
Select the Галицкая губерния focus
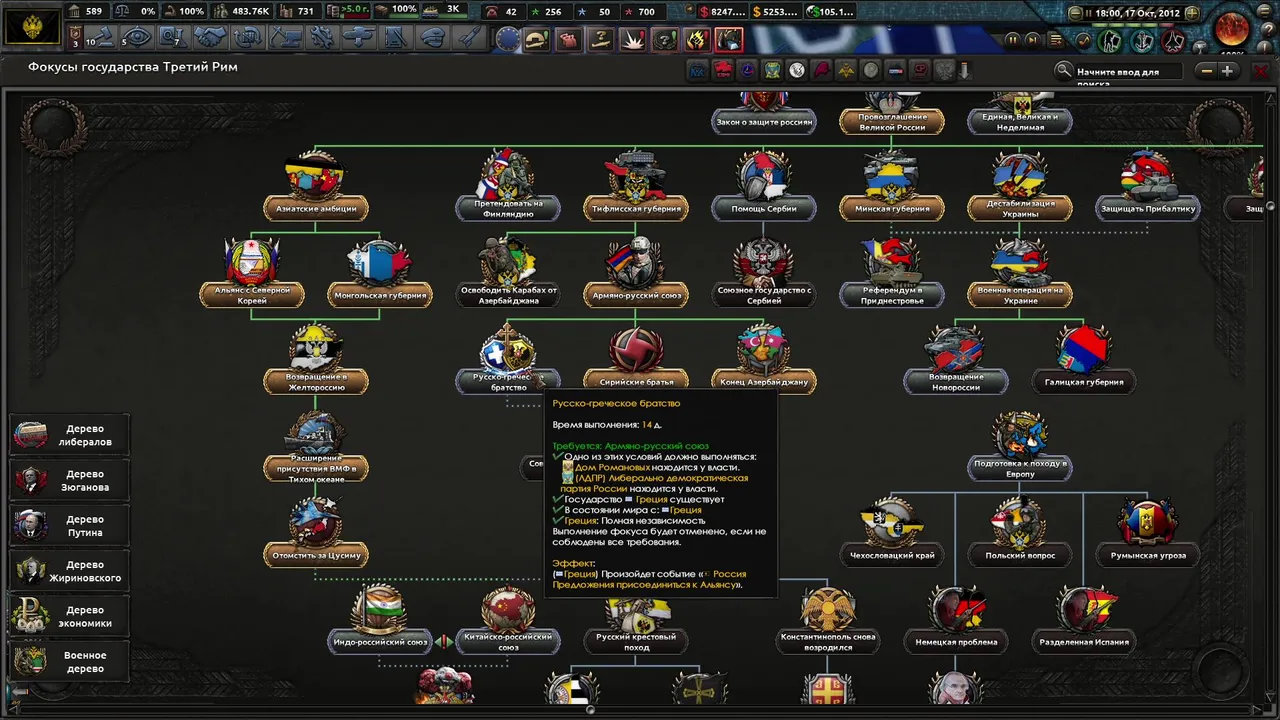[1084, 360]
